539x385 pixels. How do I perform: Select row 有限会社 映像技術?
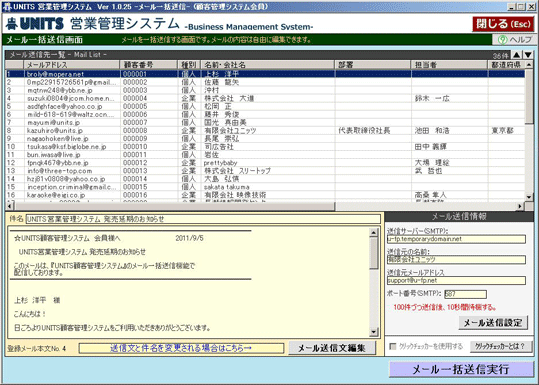[x=265, y=195]
